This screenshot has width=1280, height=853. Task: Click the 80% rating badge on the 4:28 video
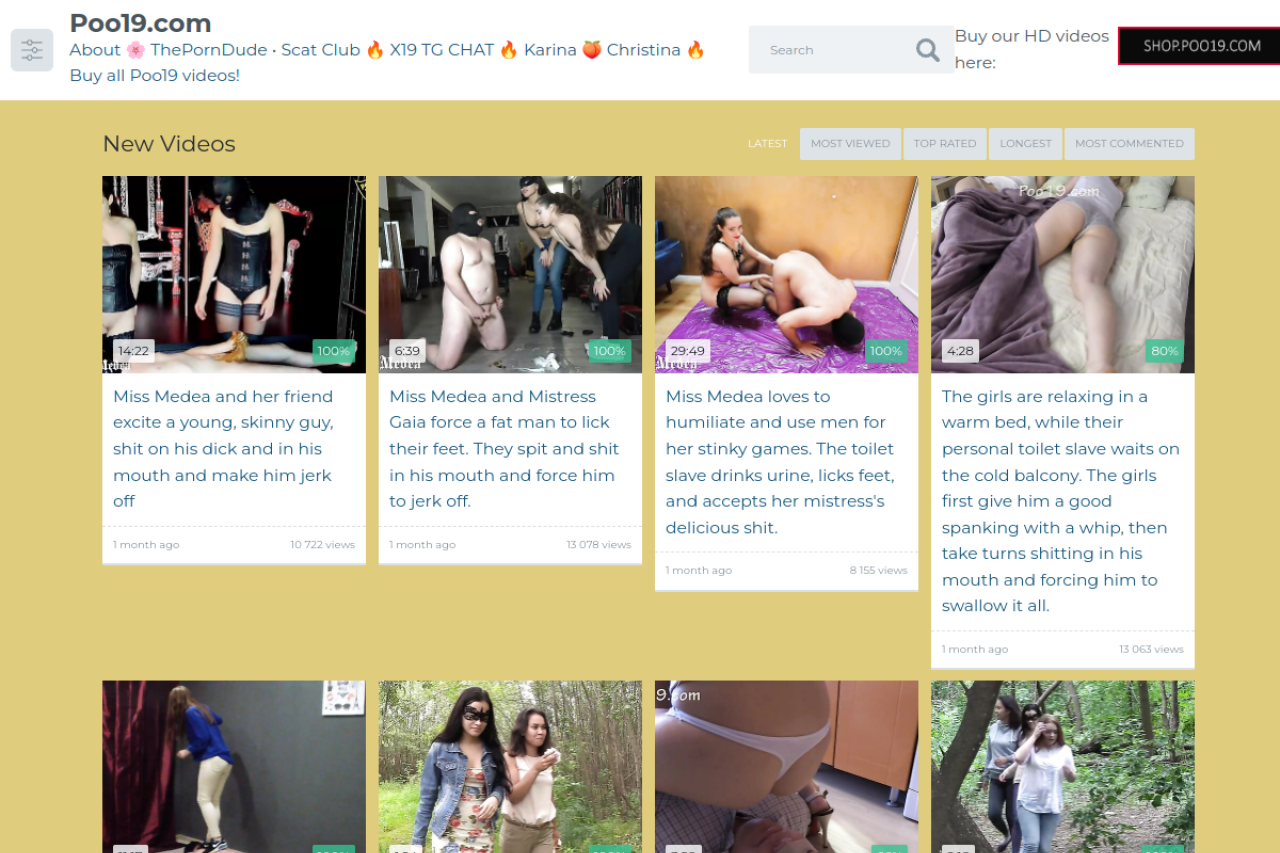pyautogui.click(x=1164, y=351)
